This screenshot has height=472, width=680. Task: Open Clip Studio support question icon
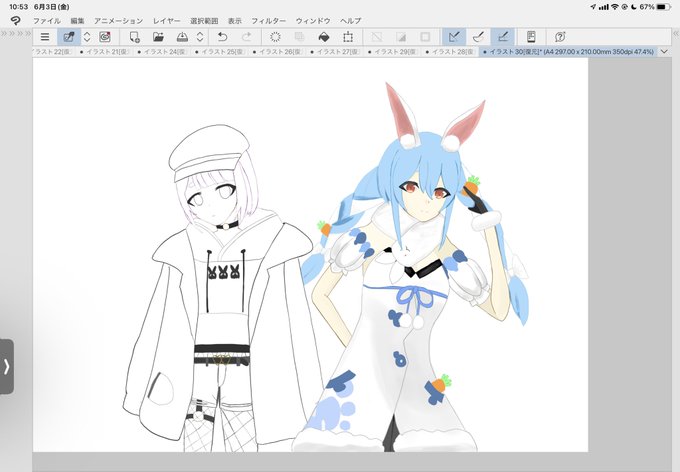[x=560, y=37]
